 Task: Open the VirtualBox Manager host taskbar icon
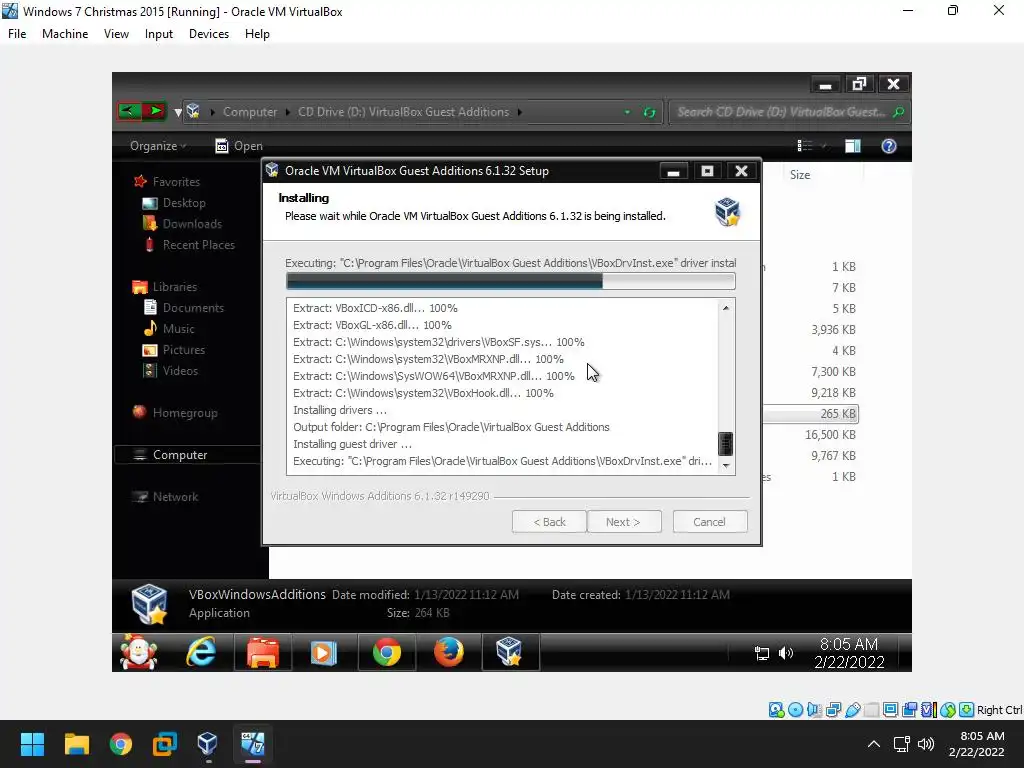coord(207,744)
